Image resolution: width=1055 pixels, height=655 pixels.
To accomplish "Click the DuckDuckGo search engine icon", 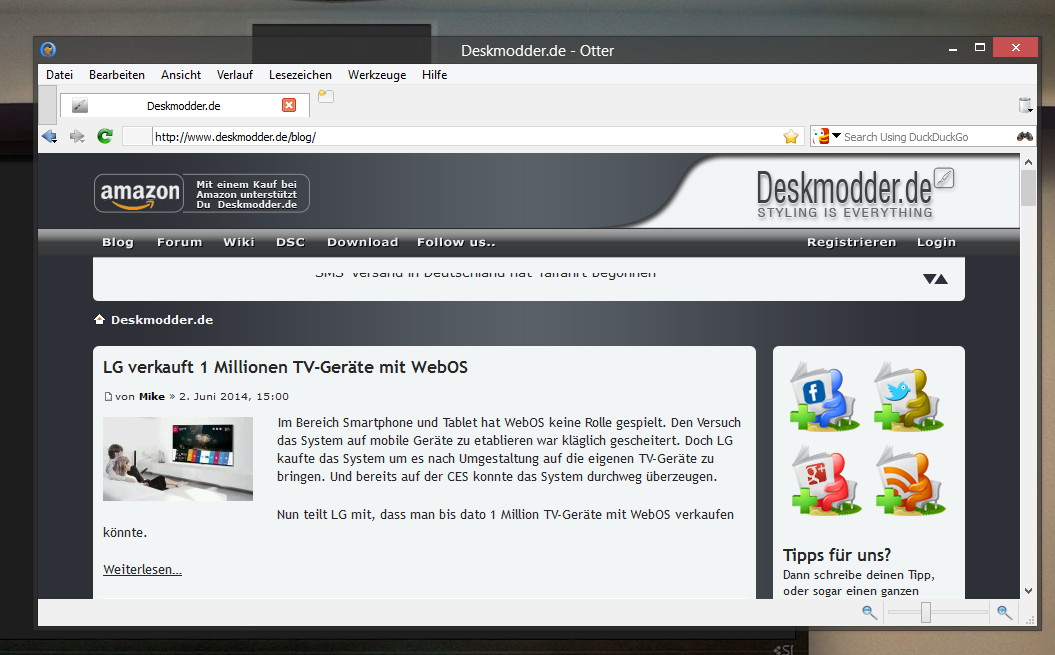I will (822, 137).
